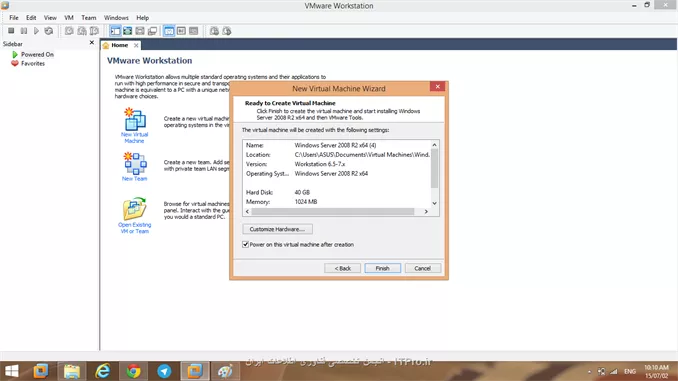Screen dimensions: 678x381
Task: Open the View menu
Action: (x=50, y=18)
